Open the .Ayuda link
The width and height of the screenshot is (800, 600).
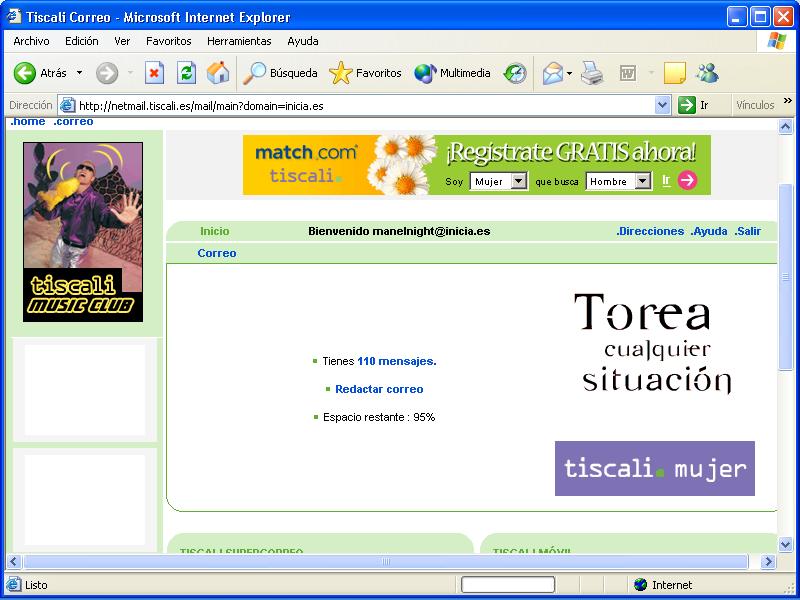click(709, 231)
